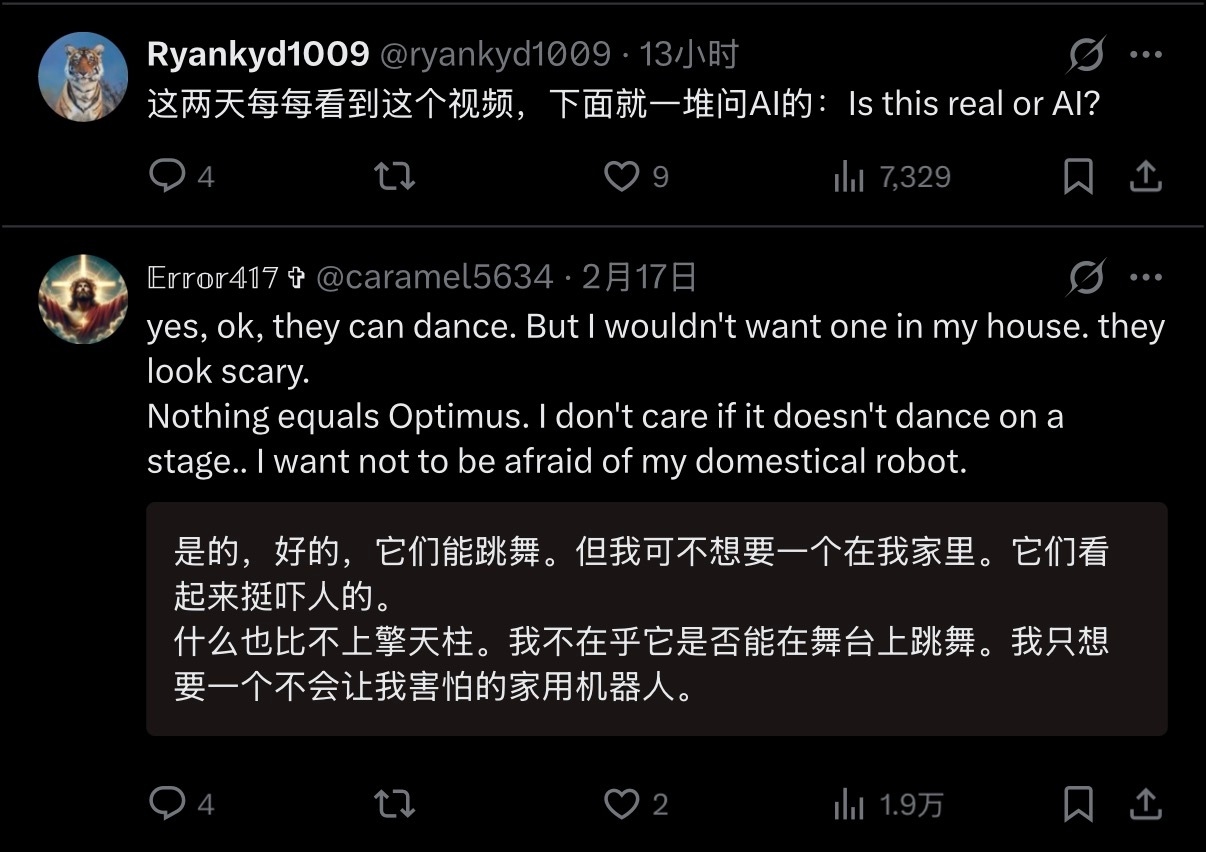Viewport: 1206px width, 852px height.
Task: Open more options menu on Error417's post
Action: [1146, 277]
